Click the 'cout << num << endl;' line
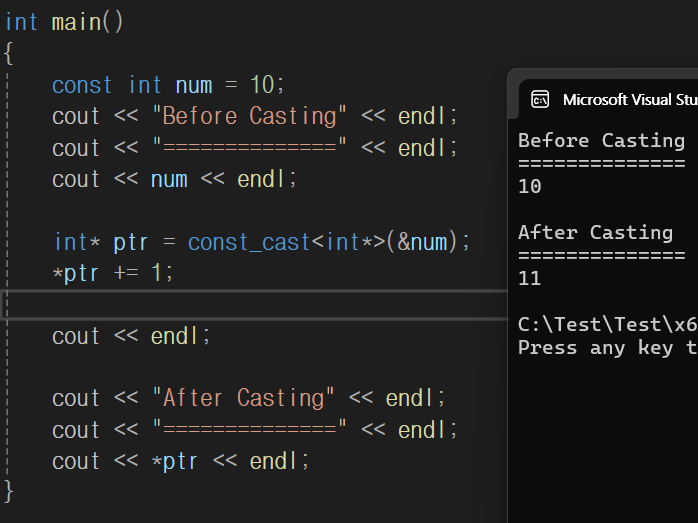 coord(174,180)
